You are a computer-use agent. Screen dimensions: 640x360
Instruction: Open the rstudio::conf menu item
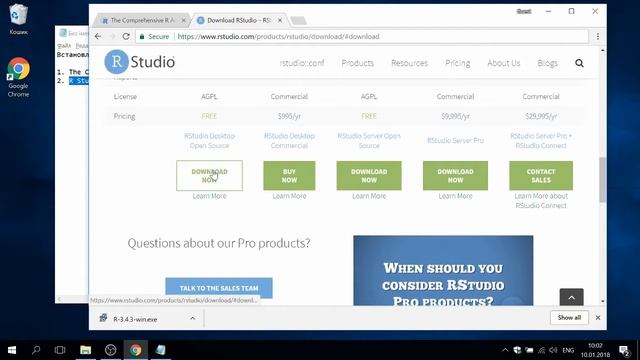coord(302,63)
